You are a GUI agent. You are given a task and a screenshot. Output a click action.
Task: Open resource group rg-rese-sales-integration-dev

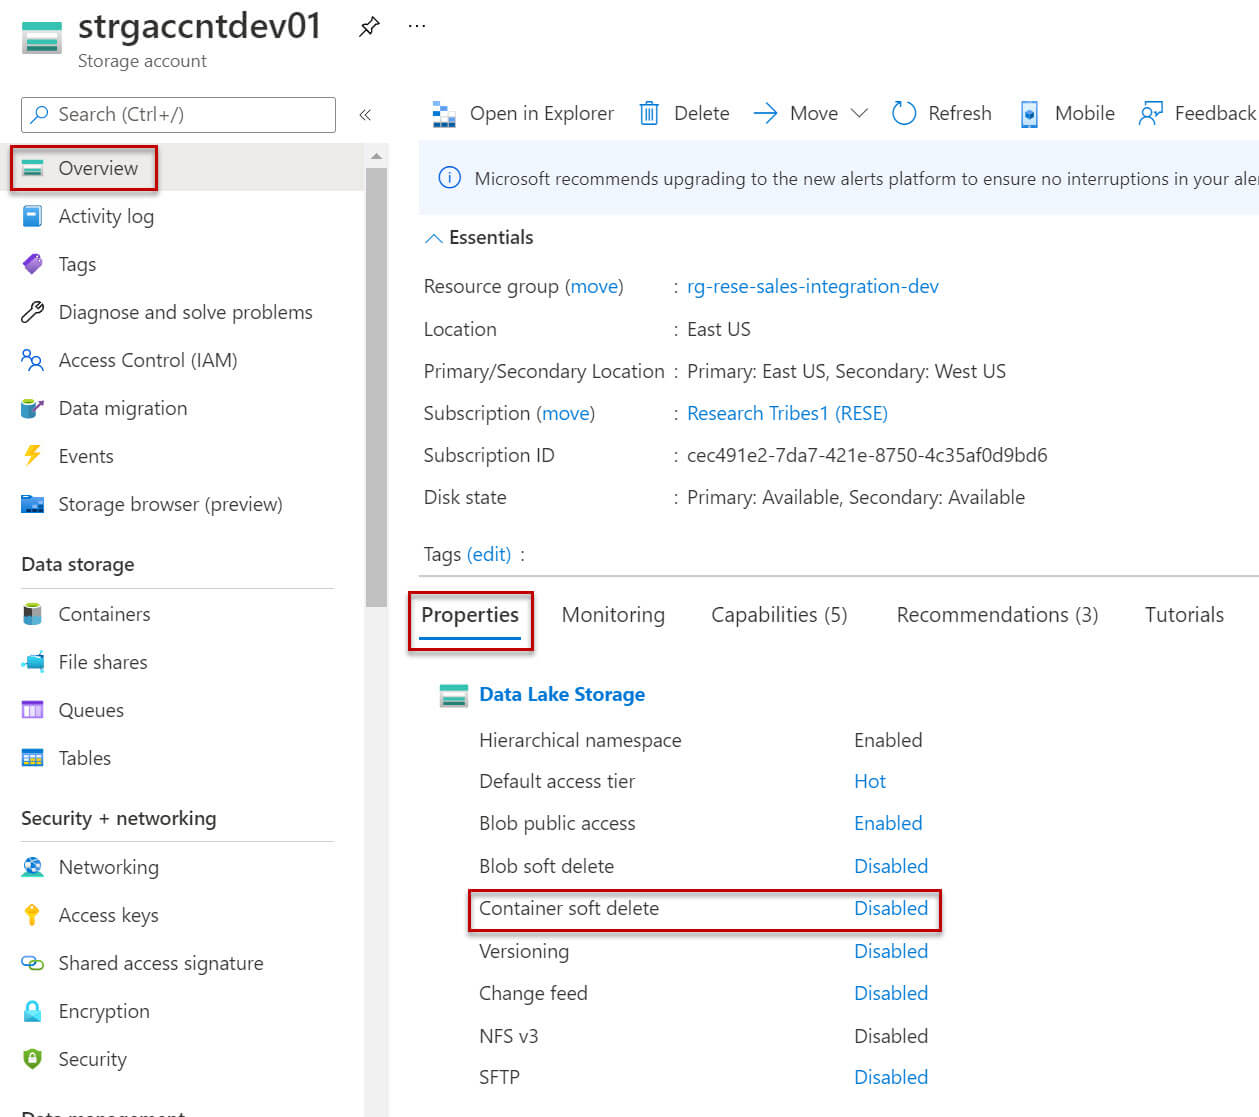812,286
